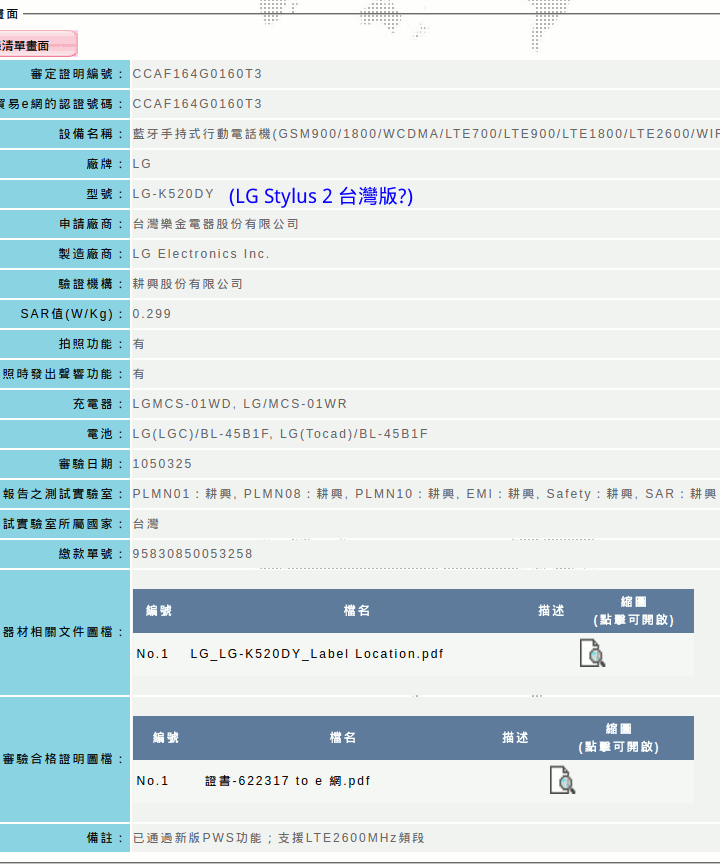
Task: Click battery value LG(LGC)/BL-45B1F
Action: pyautogui.click(x=201, y=434)
